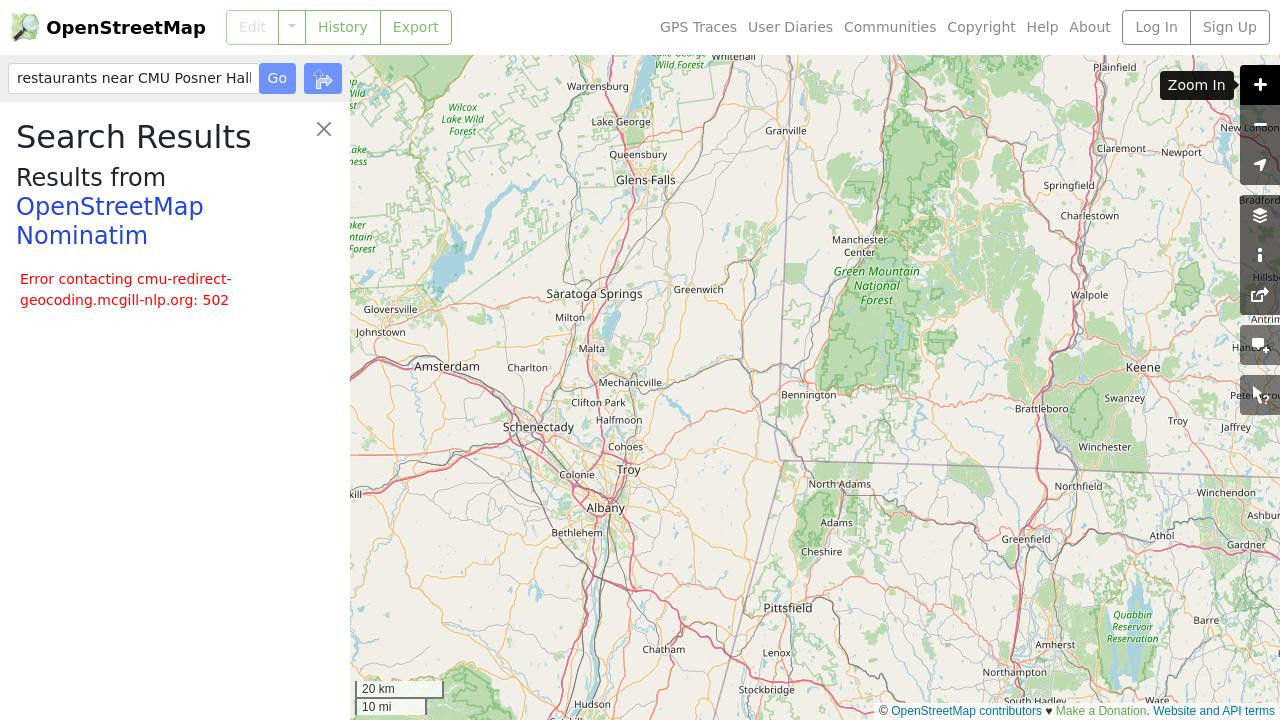Open the About page
The width and height of the screenshot is (1280, 720).
coord(1090,27)
